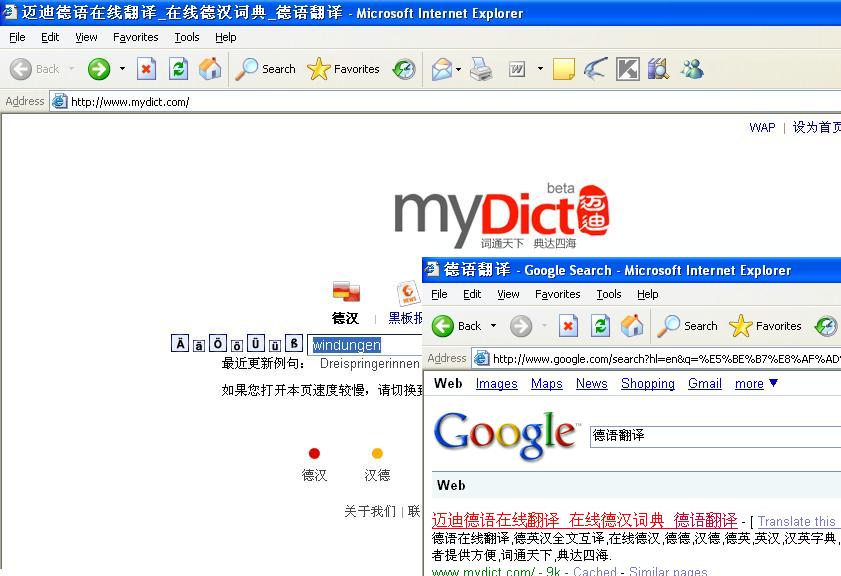
Task: Expand Google more dropdown
Action: click(756, 383)
